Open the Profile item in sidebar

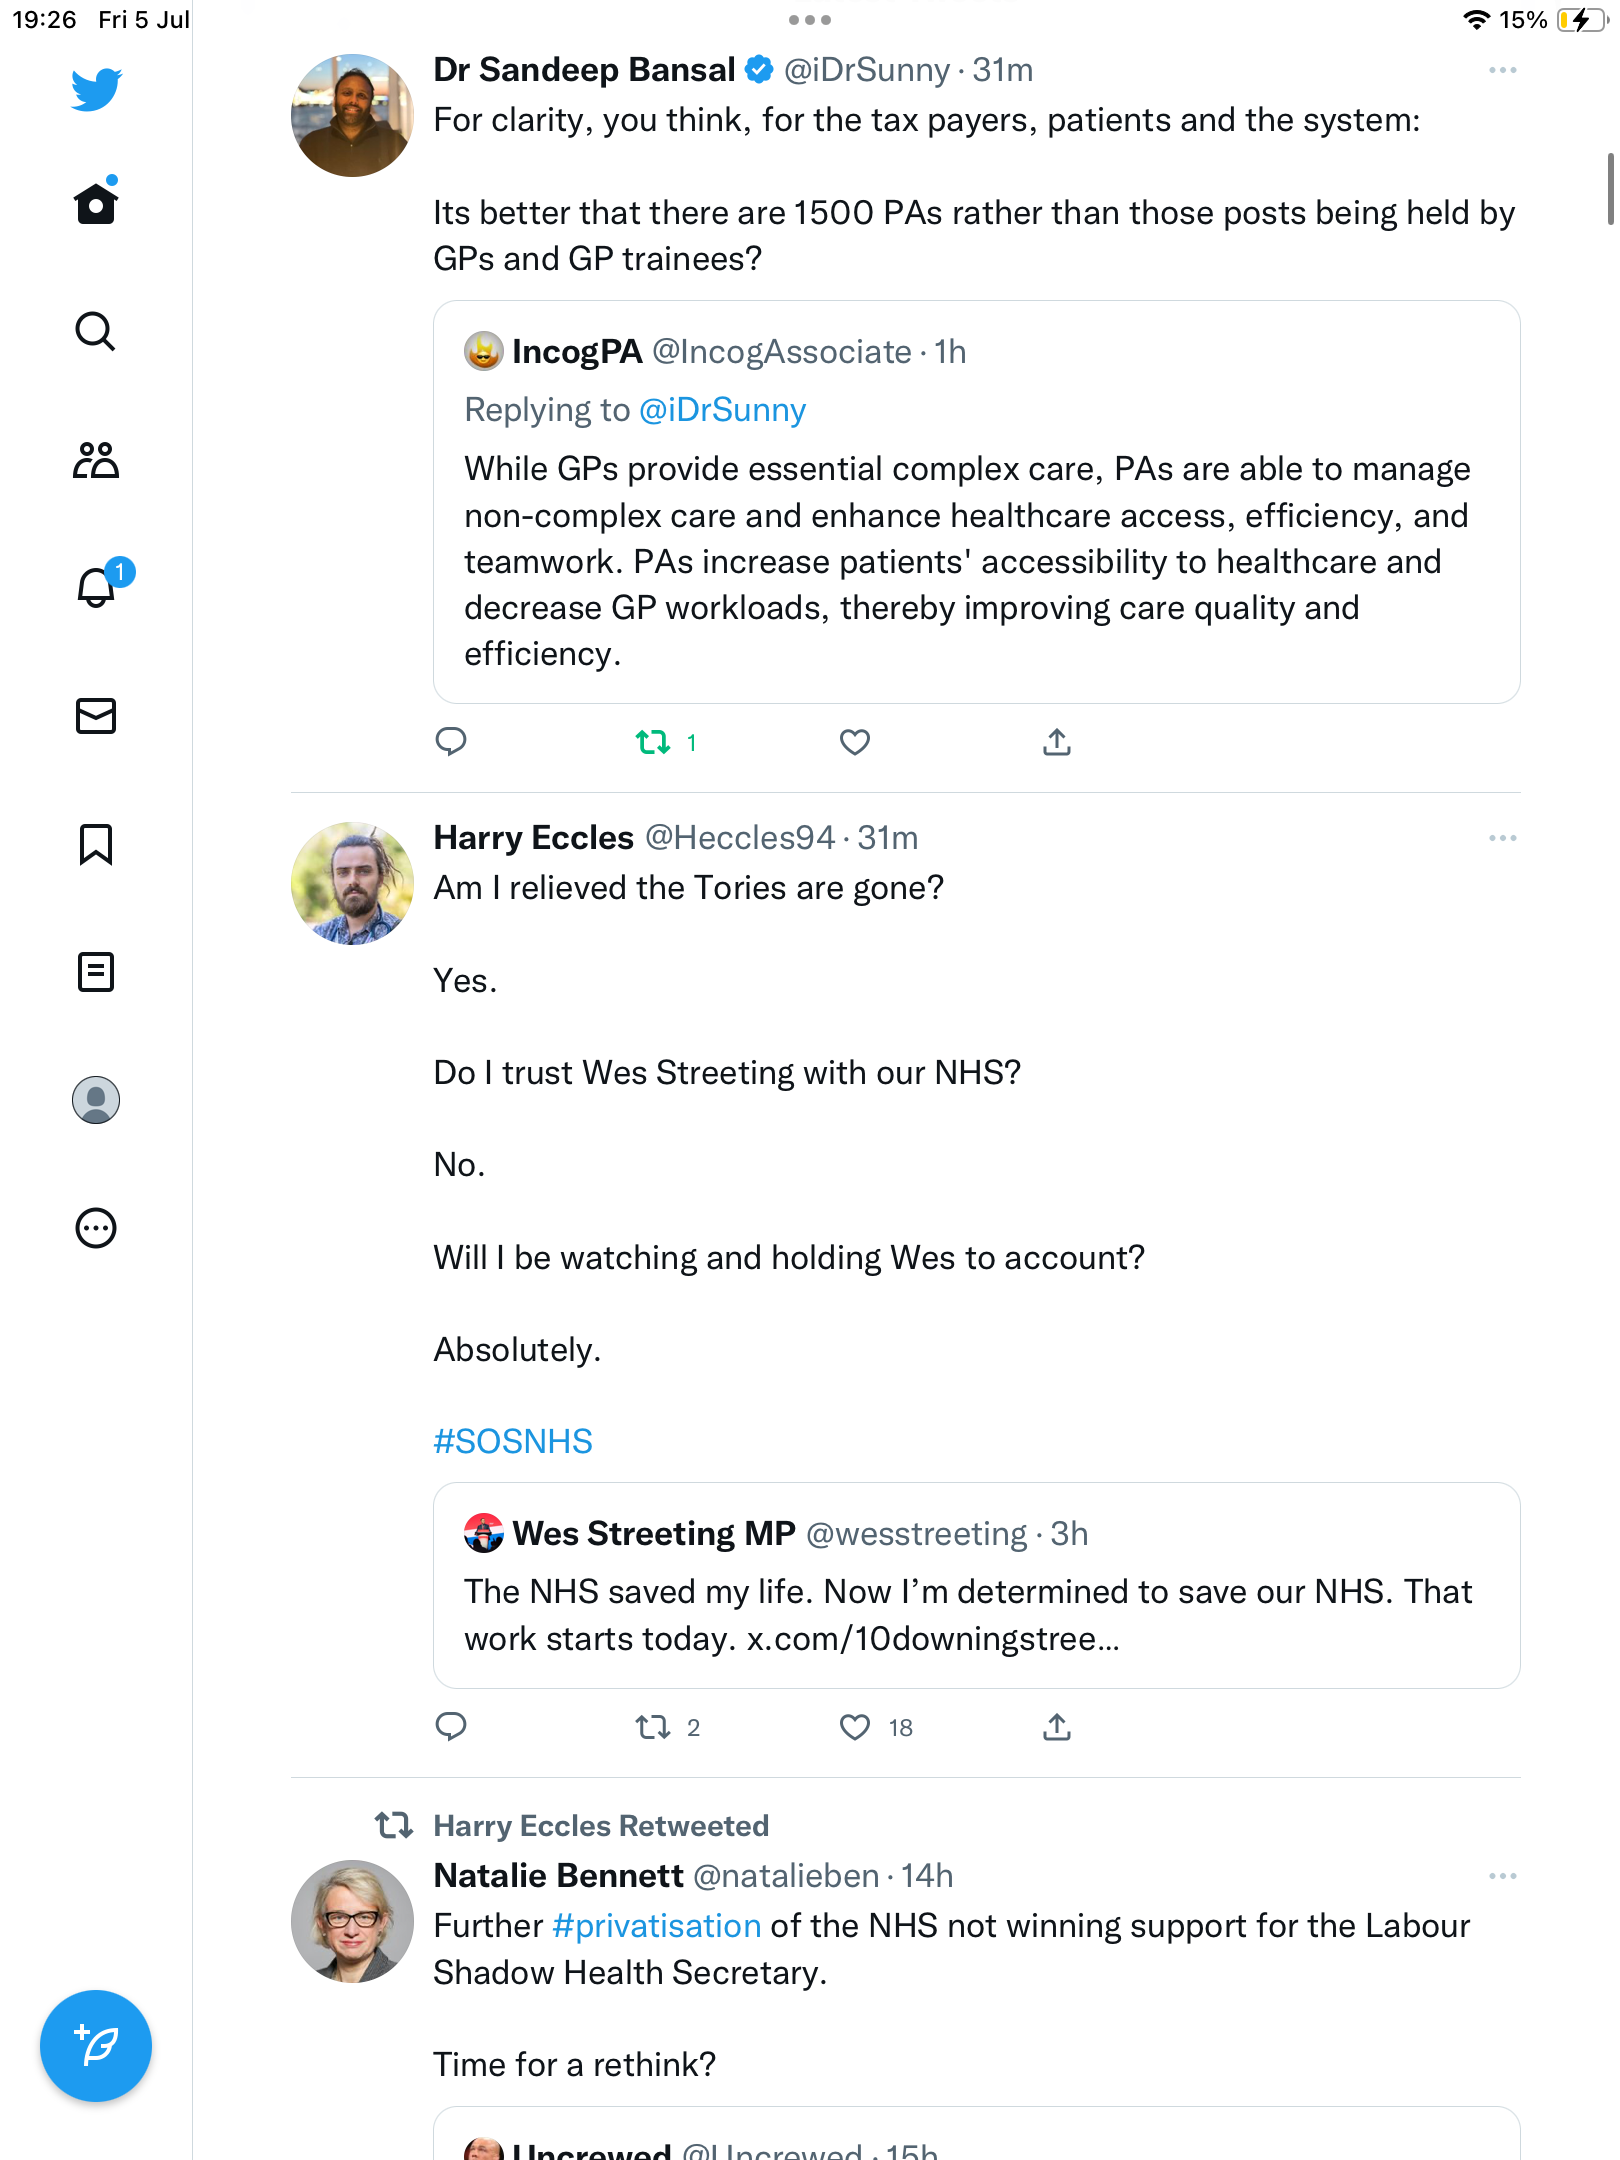click(96, 1100)
